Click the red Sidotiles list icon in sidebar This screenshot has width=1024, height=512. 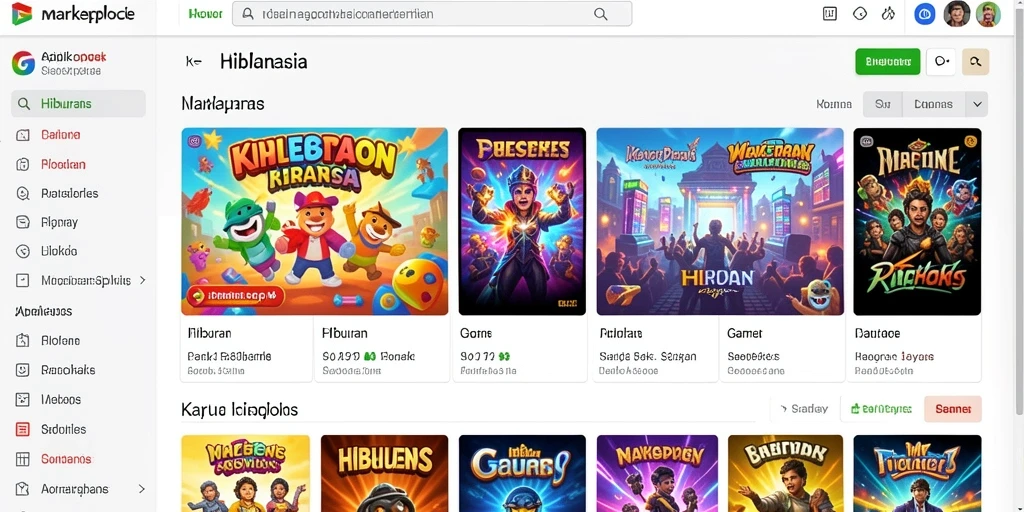(22, 430)
